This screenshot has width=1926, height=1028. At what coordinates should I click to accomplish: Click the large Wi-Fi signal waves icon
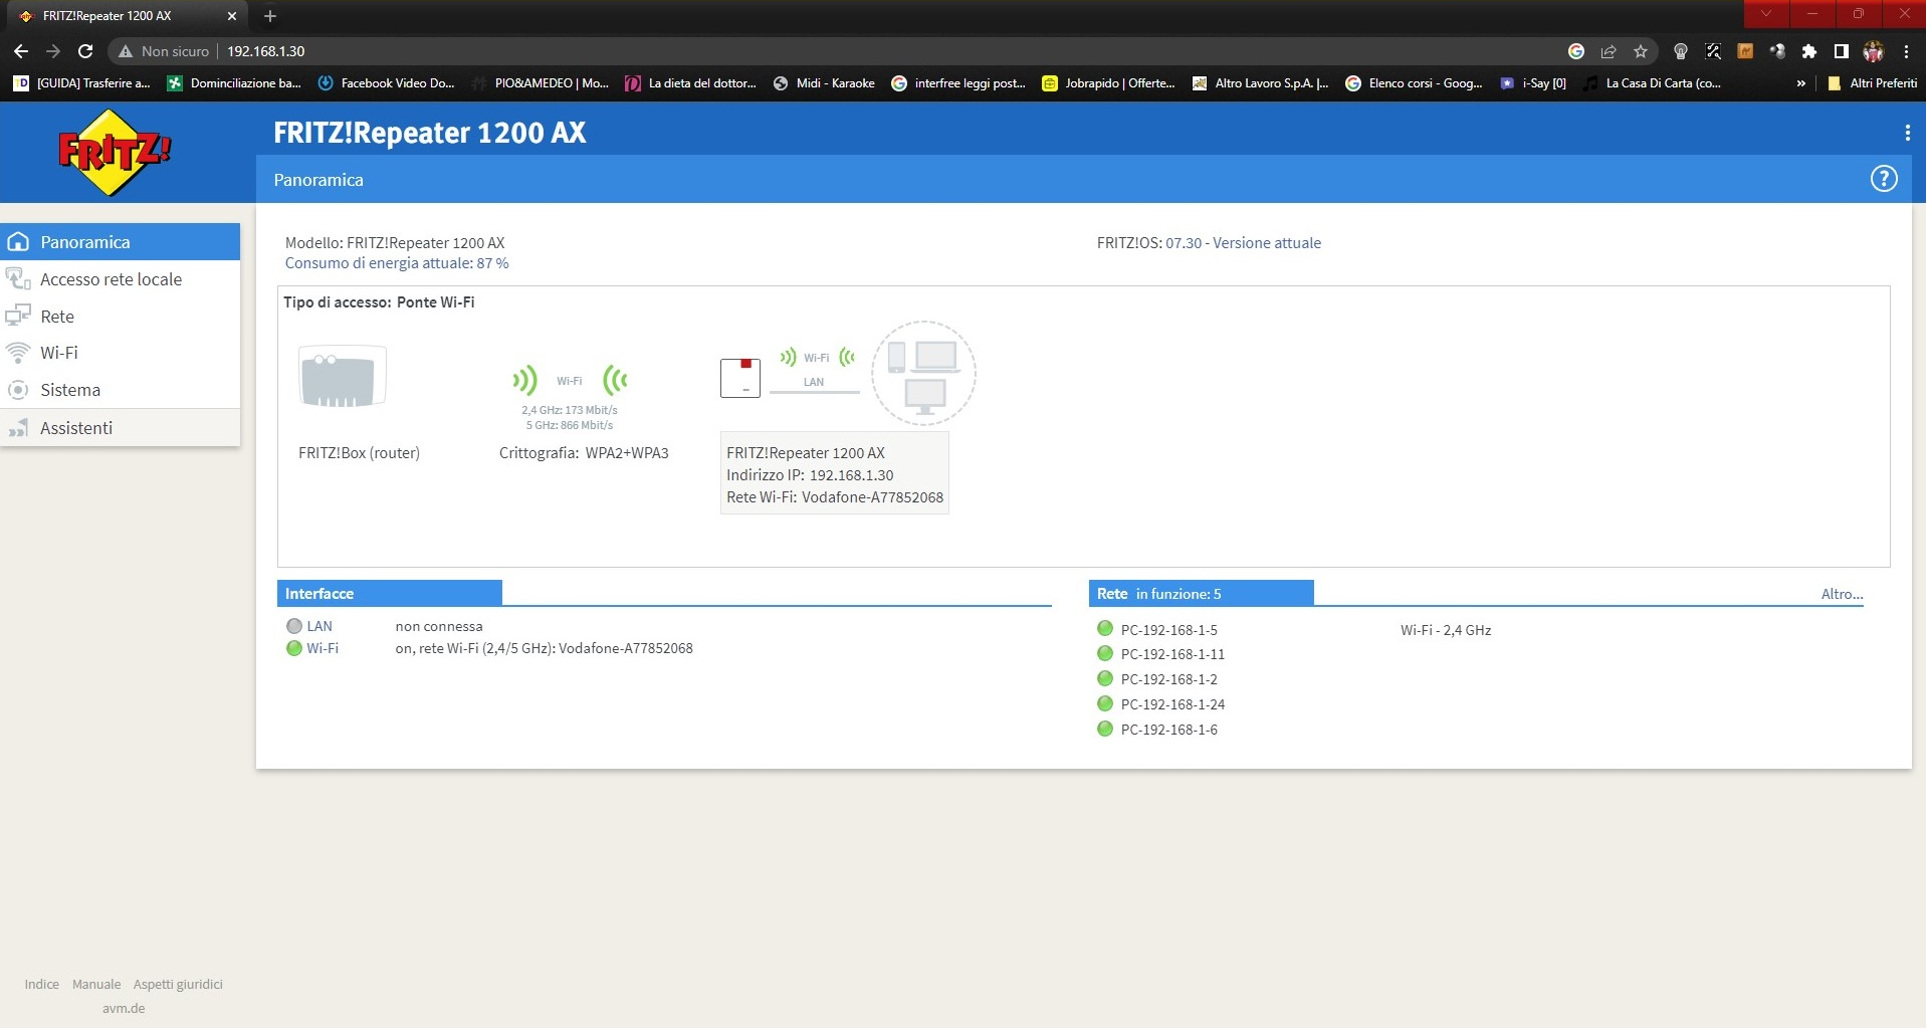[569, 380]
